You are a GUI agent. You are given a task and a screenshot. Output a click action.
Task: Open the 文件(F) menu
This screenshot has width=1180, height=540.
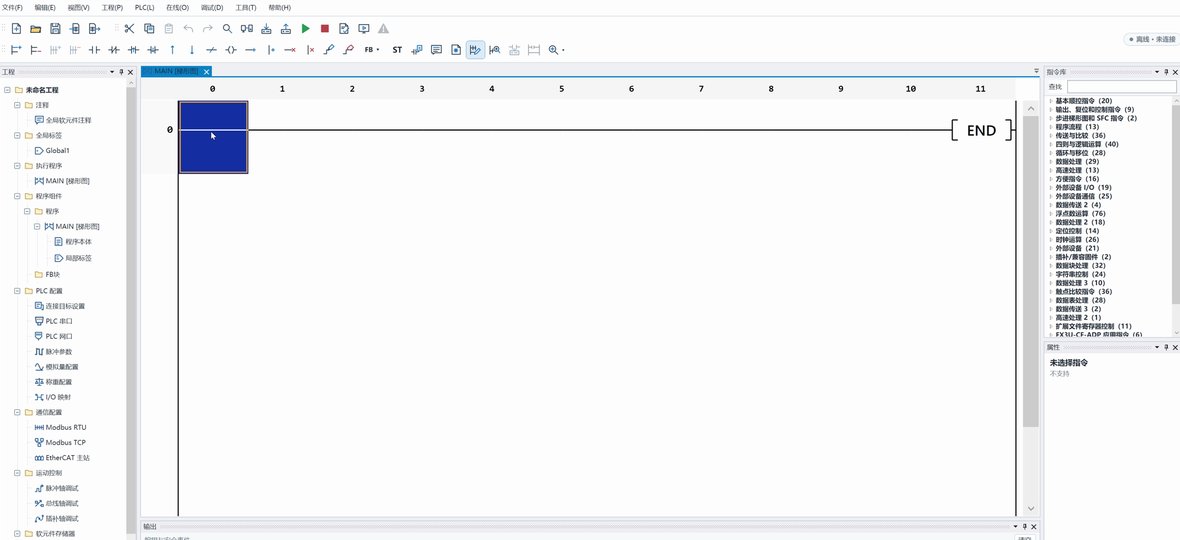12,7
